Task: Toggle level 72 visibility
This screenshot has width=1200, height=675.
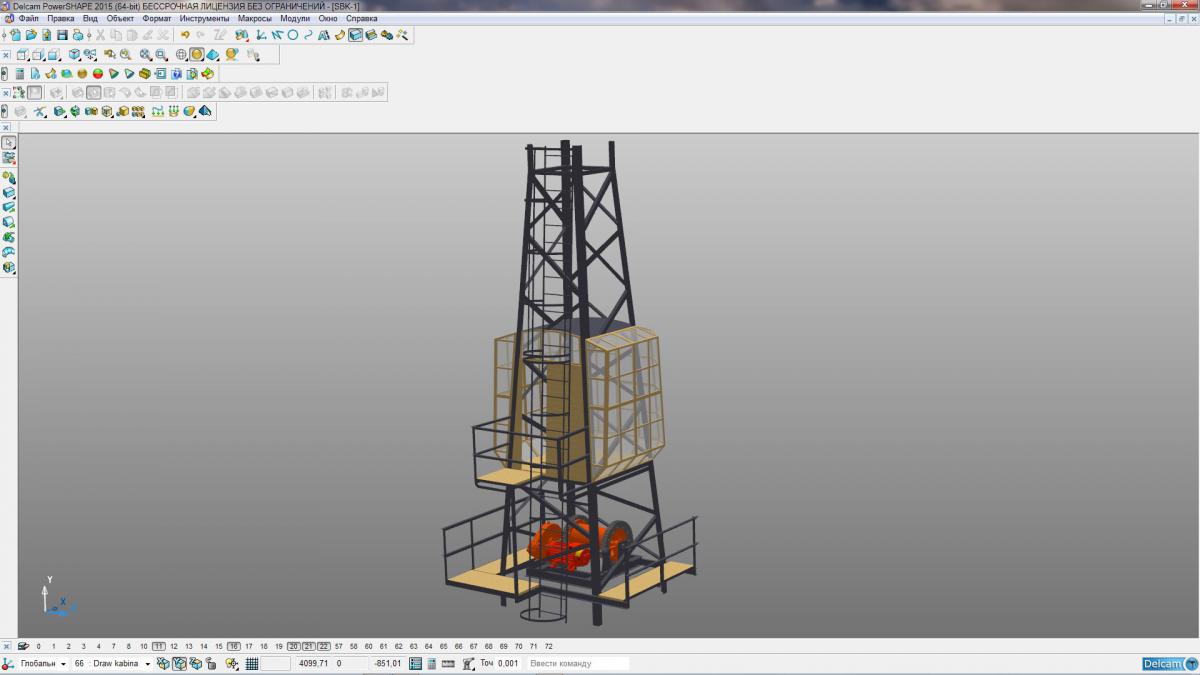Action: click(x=548, y=646)
